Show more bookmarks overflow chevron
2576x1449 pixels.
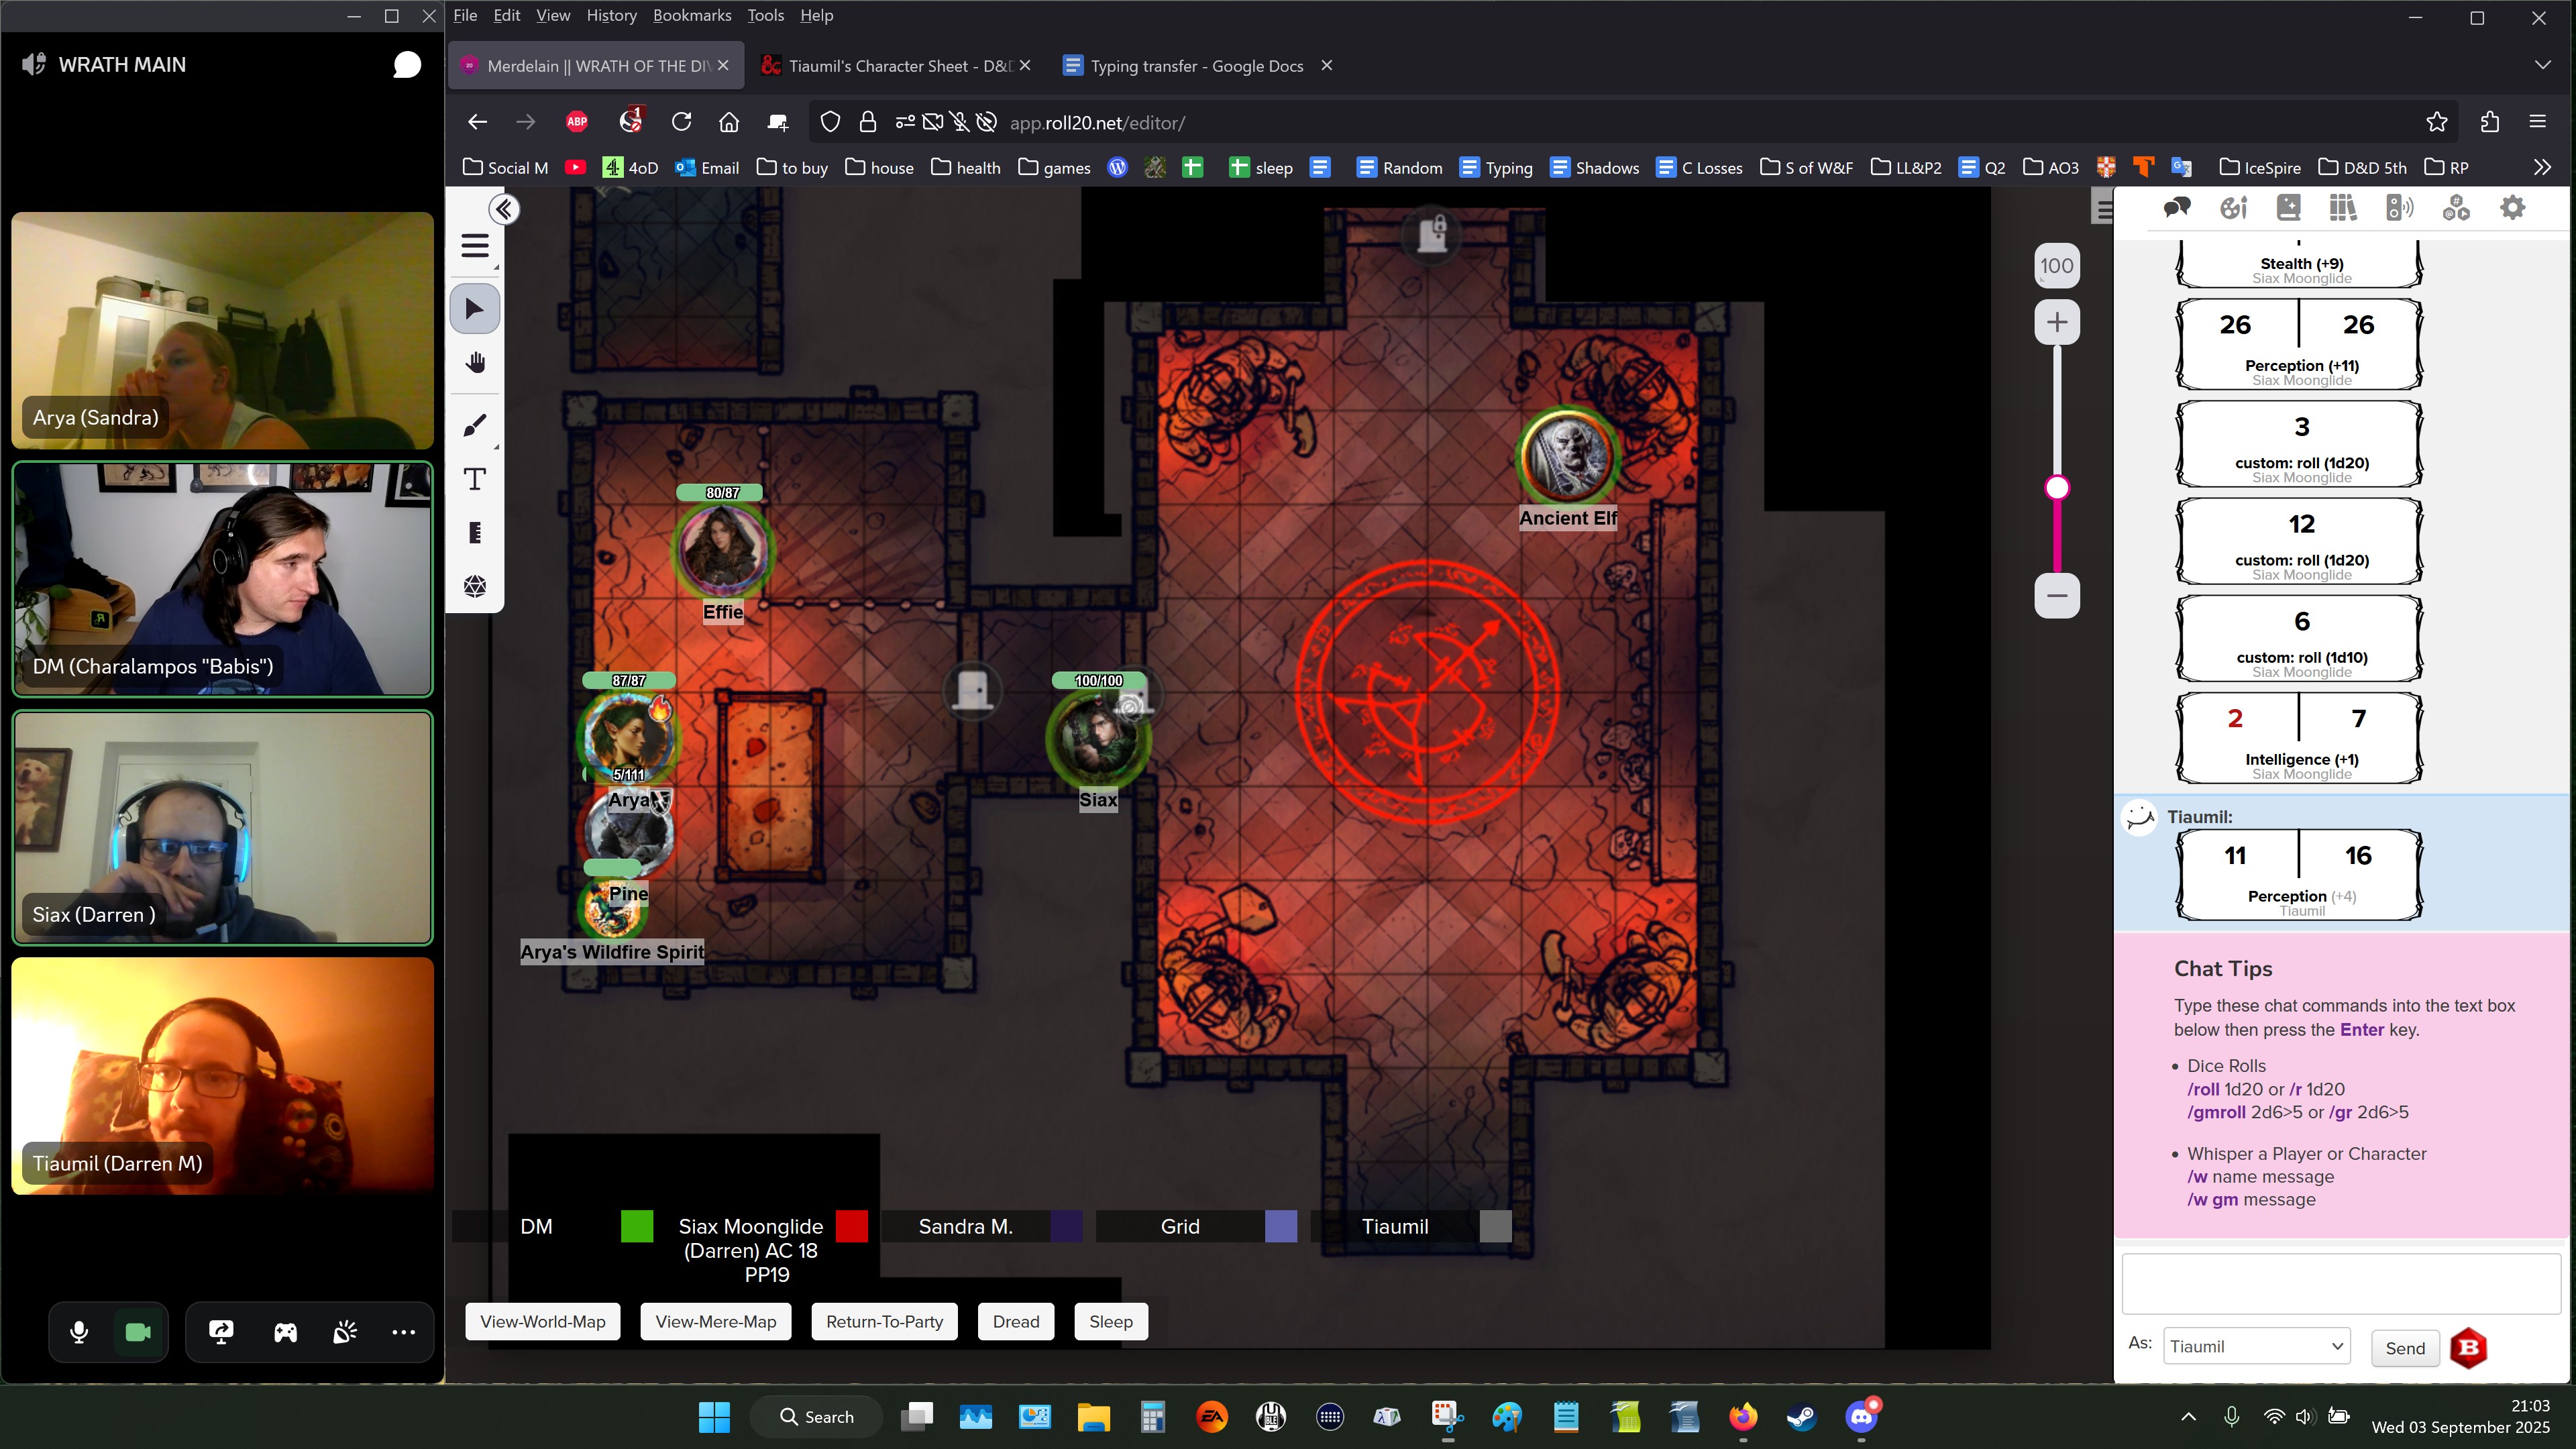click(x=2541, y=167)
